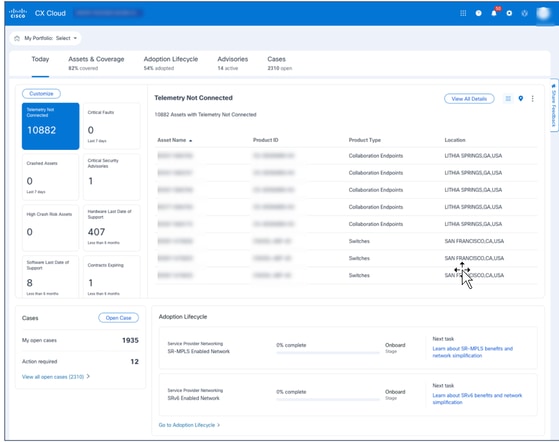The width and height of the screenshot is (559, 442).
Task: Open the apps grid launcher icon
Action: pos(463,13)
